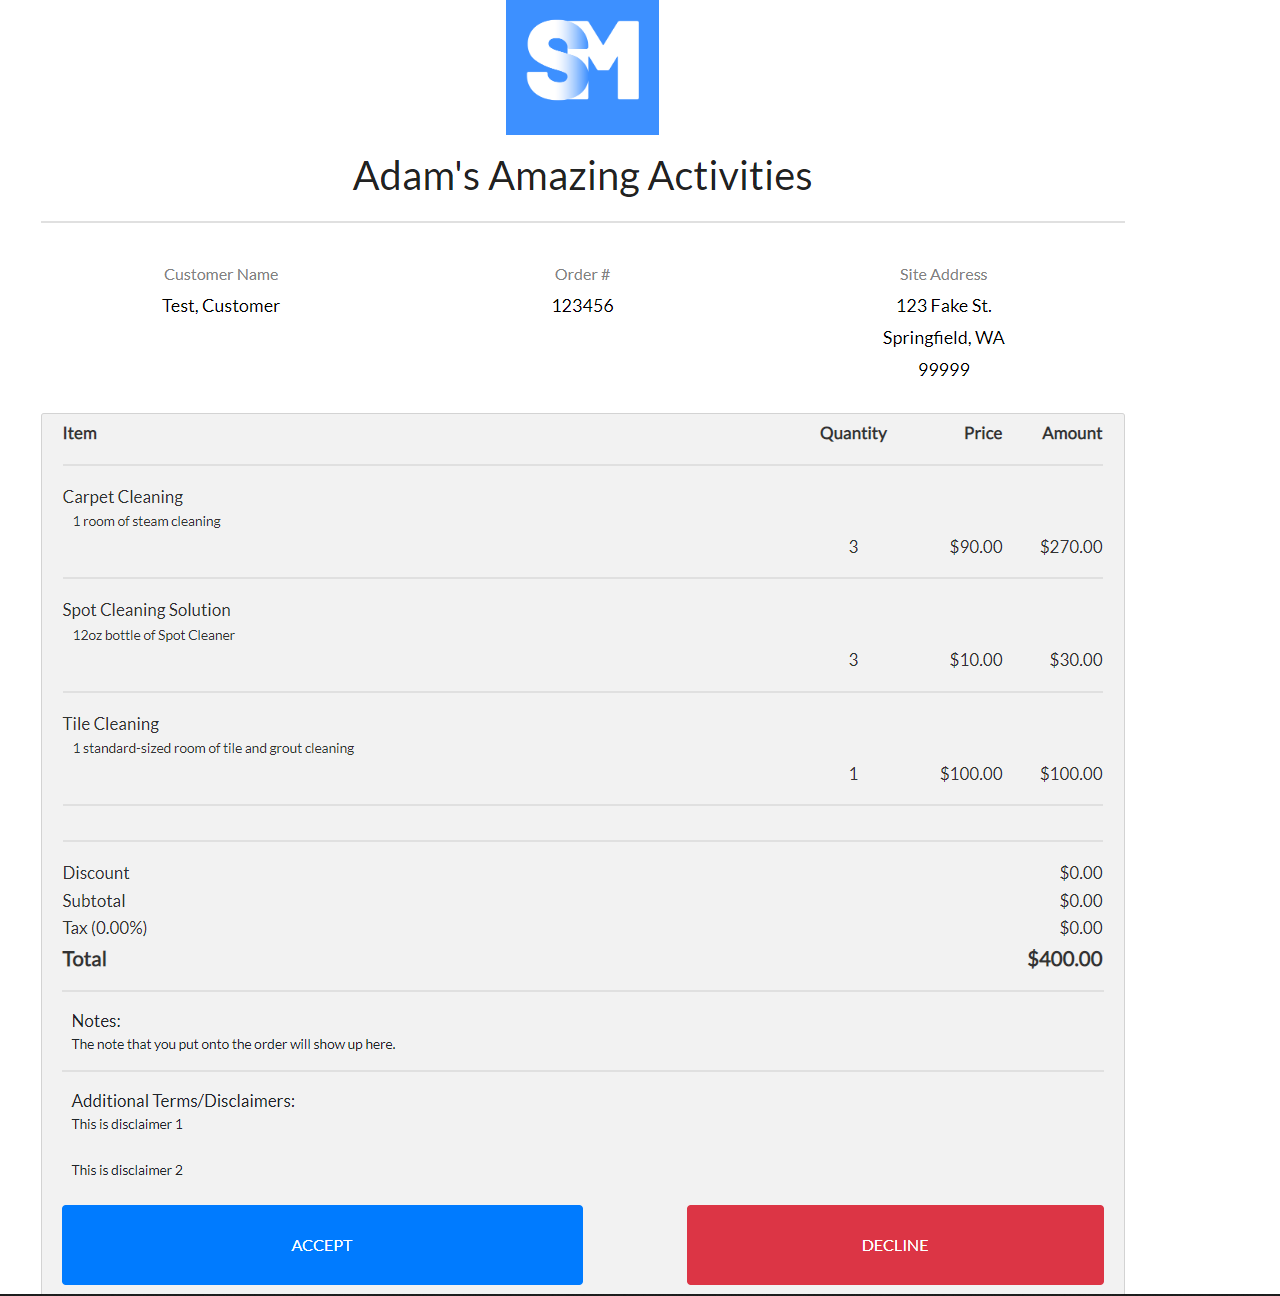Click the $270.00 carpet cleaning amount
1280x1296 pixels.
click(1071, 547)
